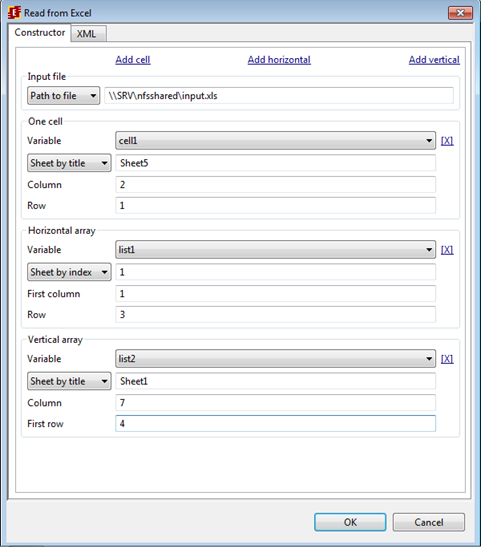
Task: Open the cell1 variable dropdown
Action: 275,141
